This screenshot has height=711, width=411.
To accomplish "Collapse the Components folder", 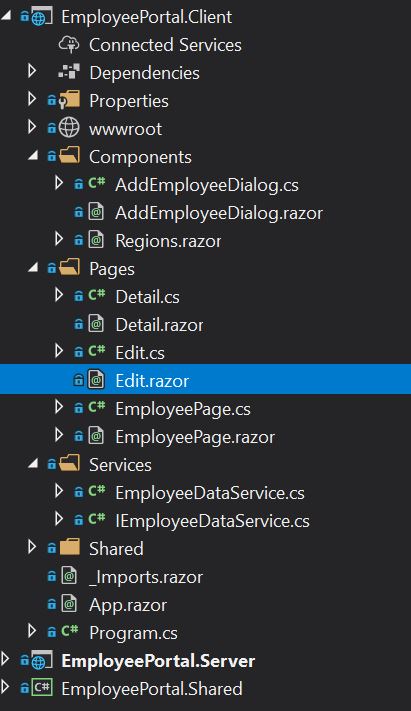I will [x=33, y=156].
